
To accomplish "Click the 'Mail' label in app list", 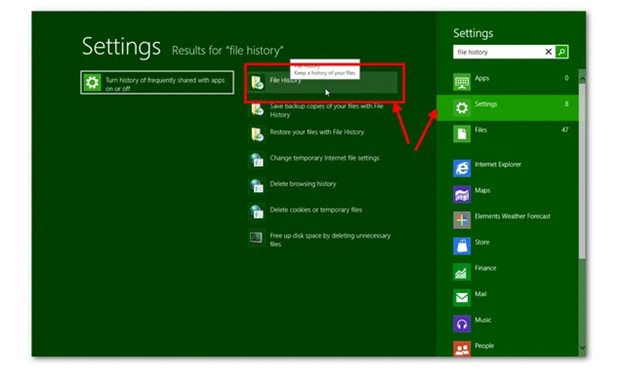I will tap(480, 294).
